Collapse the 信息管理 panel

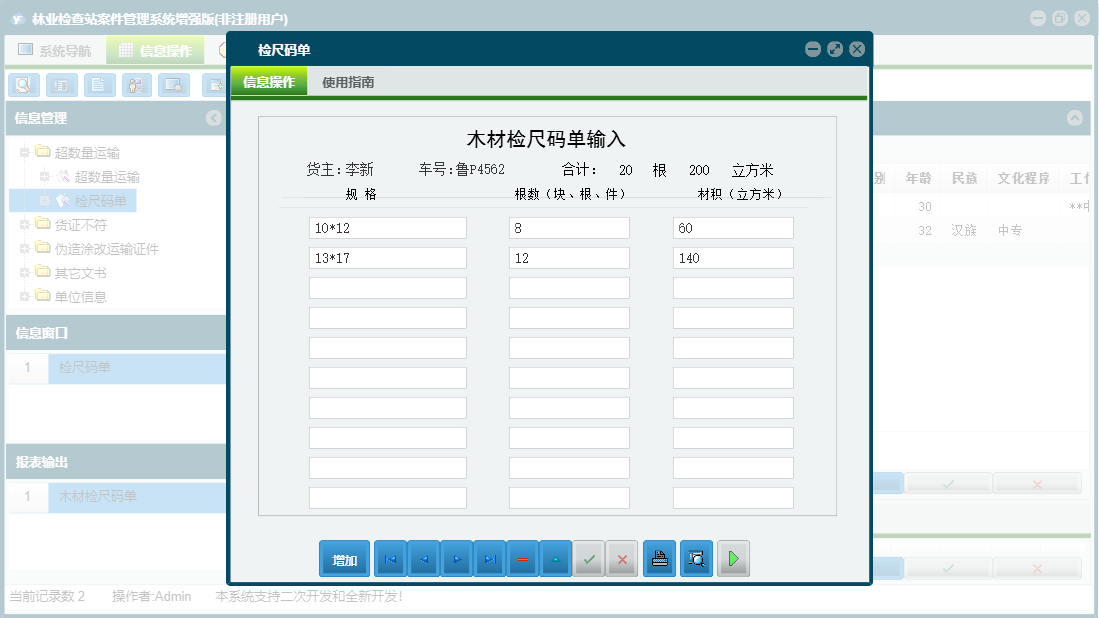(x=212, y=118)
